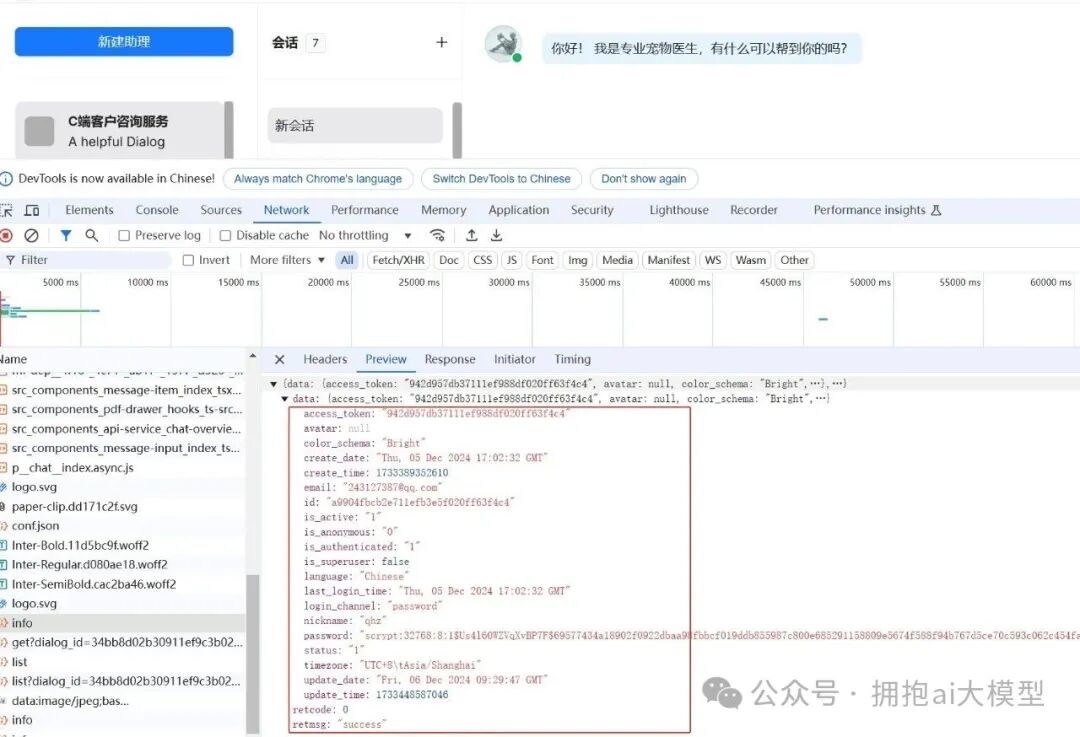Click the search magnifier icon
The width and height of the screenshot is (1080, 737).
point(89,235)
